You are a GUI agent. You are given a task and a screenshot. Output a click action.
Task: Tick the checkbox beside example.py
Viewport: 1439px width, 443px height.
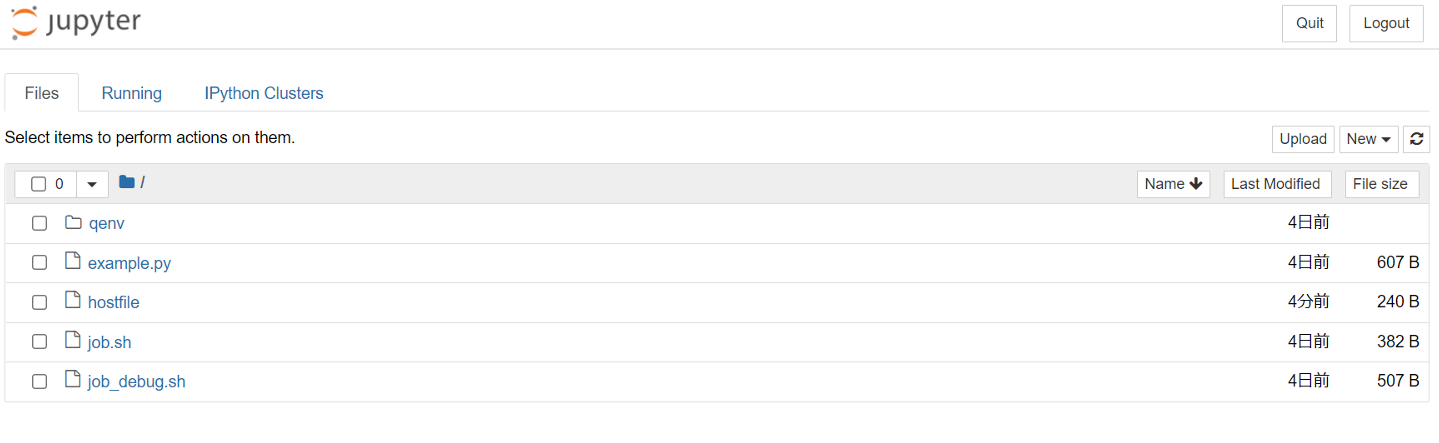[39, 263]
